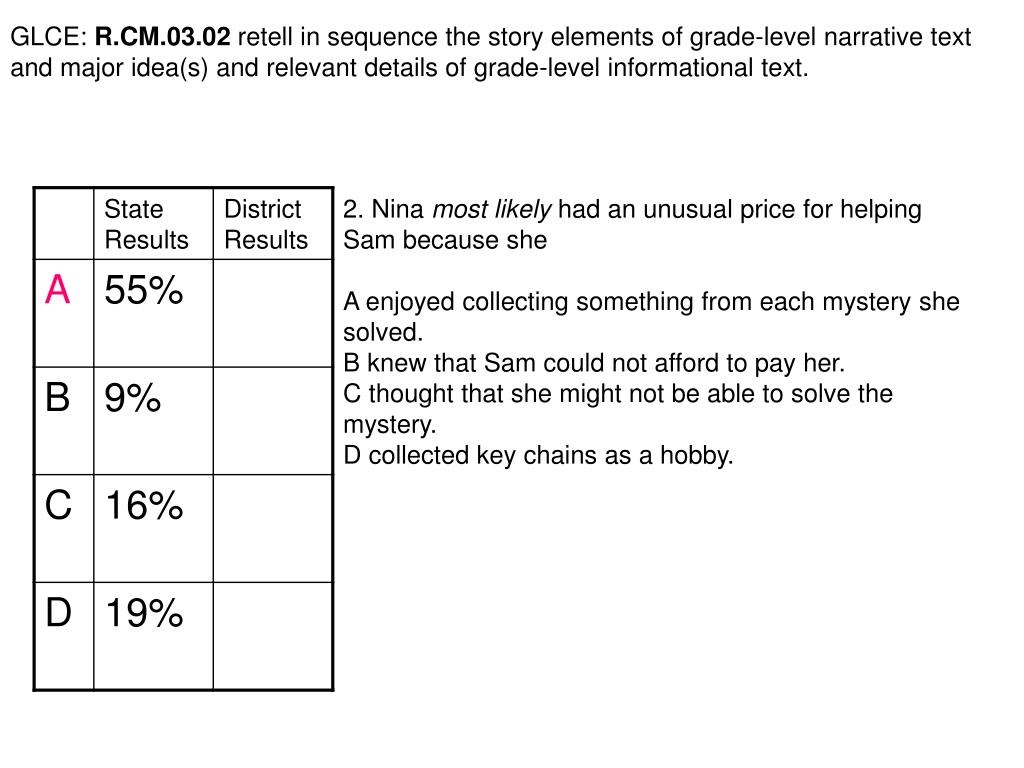Click empty District Results cell for row A

273,313
